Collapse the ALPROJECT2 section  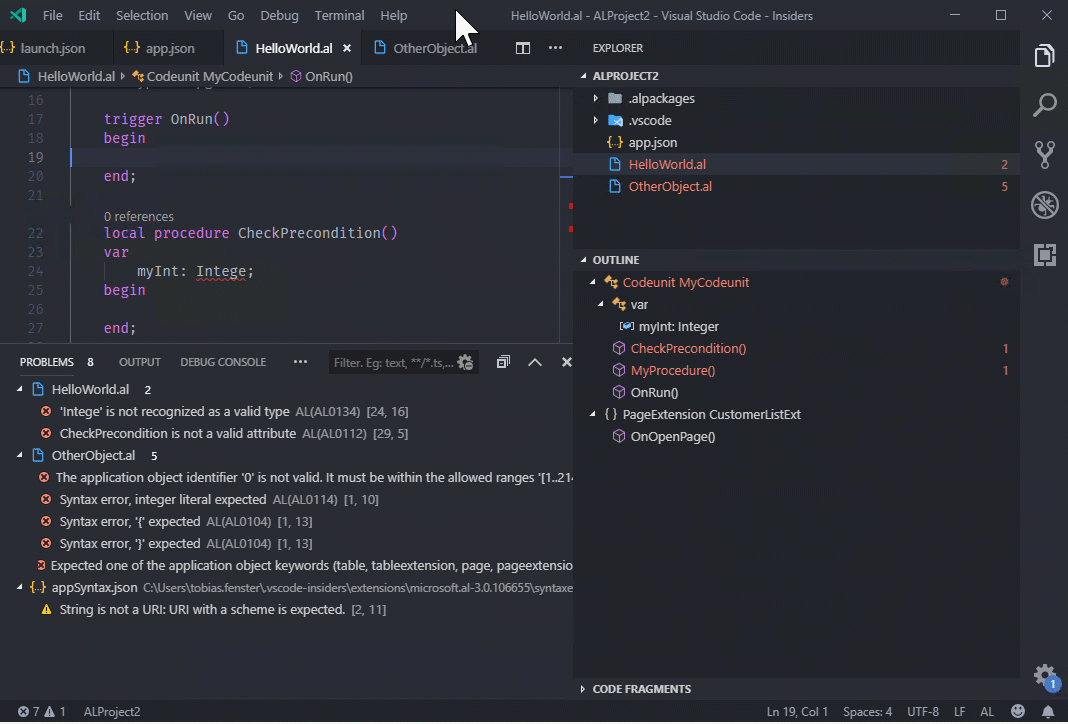pyautogui.click(x=583, y=76)
